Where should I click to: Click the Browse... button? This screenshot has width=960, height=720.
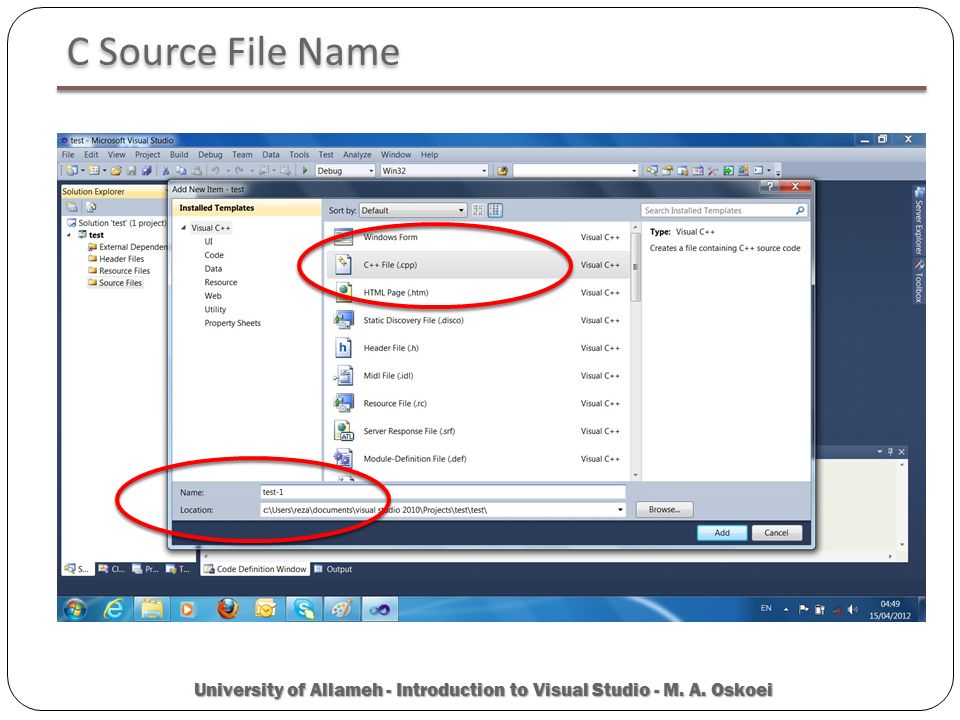coord(664,509)
